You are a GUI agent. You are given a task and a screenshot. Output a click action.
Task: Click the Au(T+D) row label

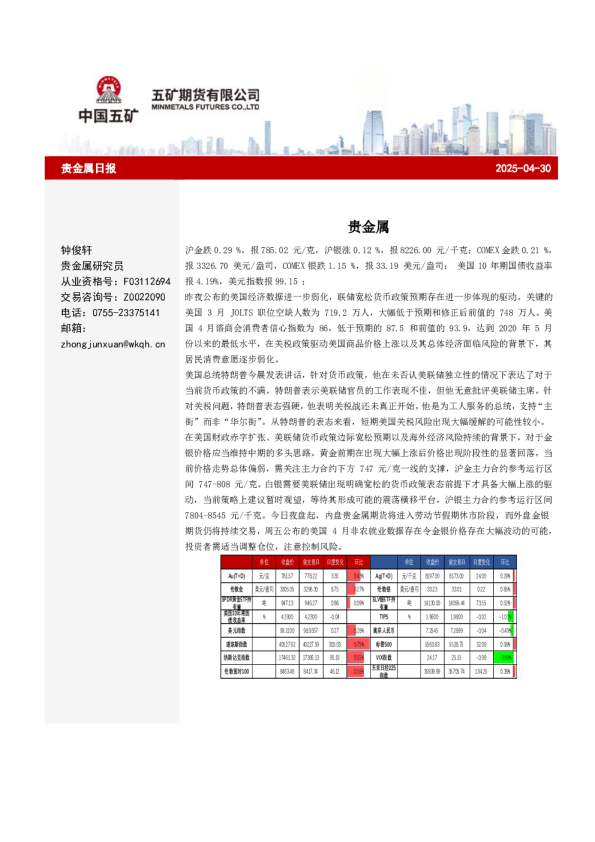click(236, 576)
